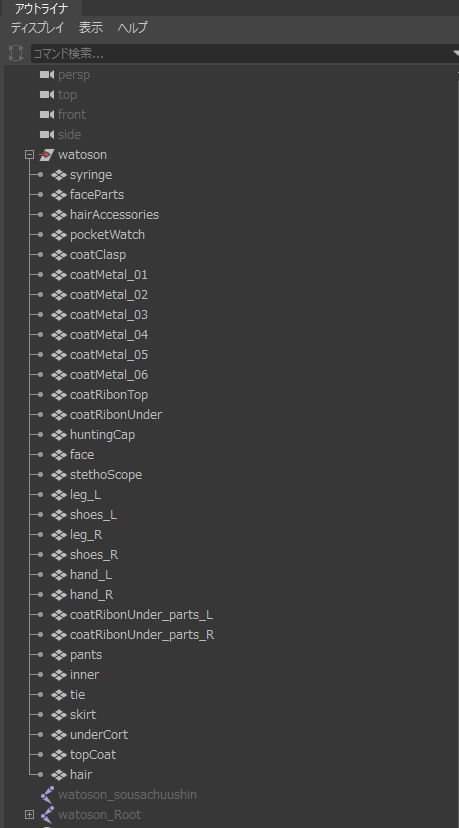Switch to the アウトライナ tab

[x=41, y=8]
